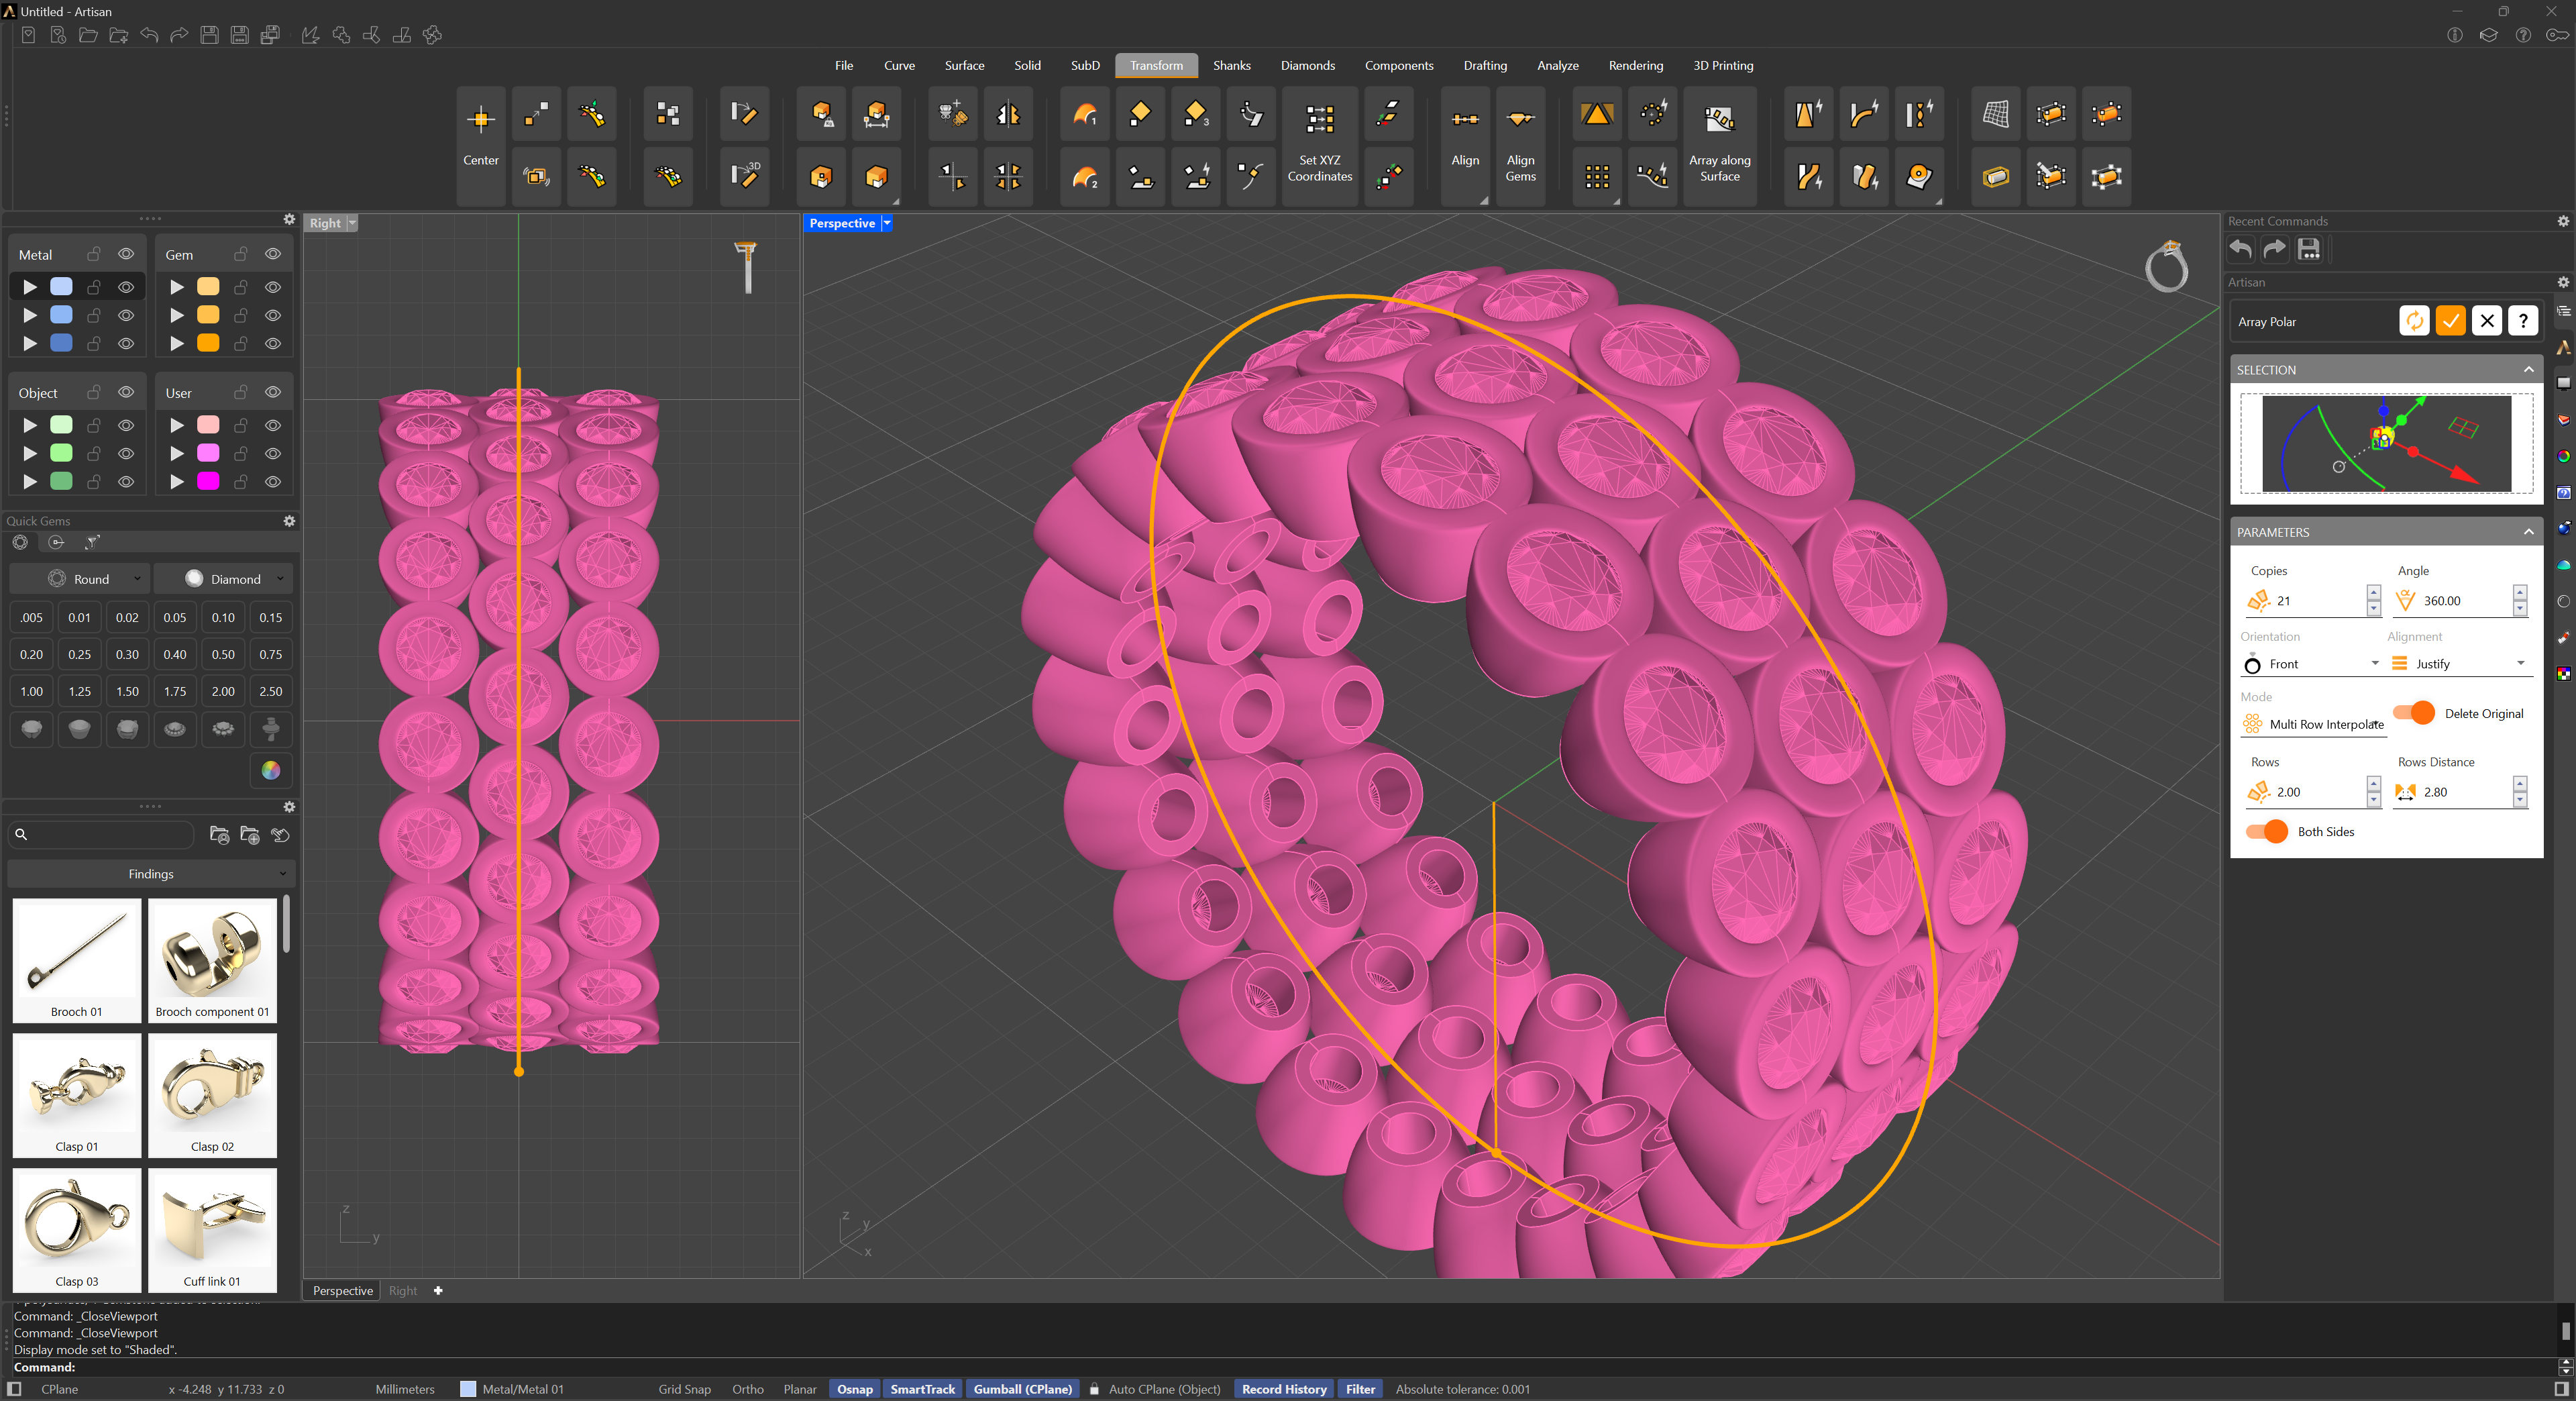Open the Round gem shape dropdown
This screenshot has height=1401, width=2576.
pyautogui.click(x=80, y=579)
